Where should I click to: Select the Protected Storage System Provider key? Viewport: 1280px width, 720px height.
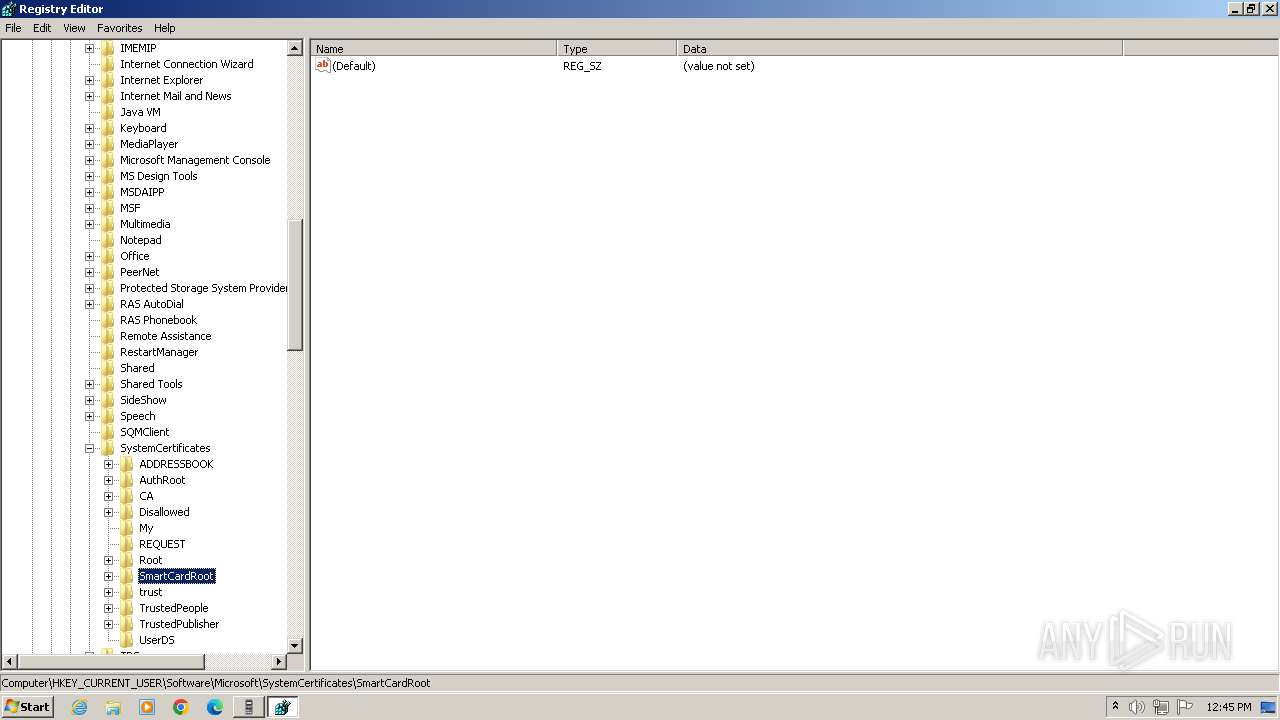[203, 288]
